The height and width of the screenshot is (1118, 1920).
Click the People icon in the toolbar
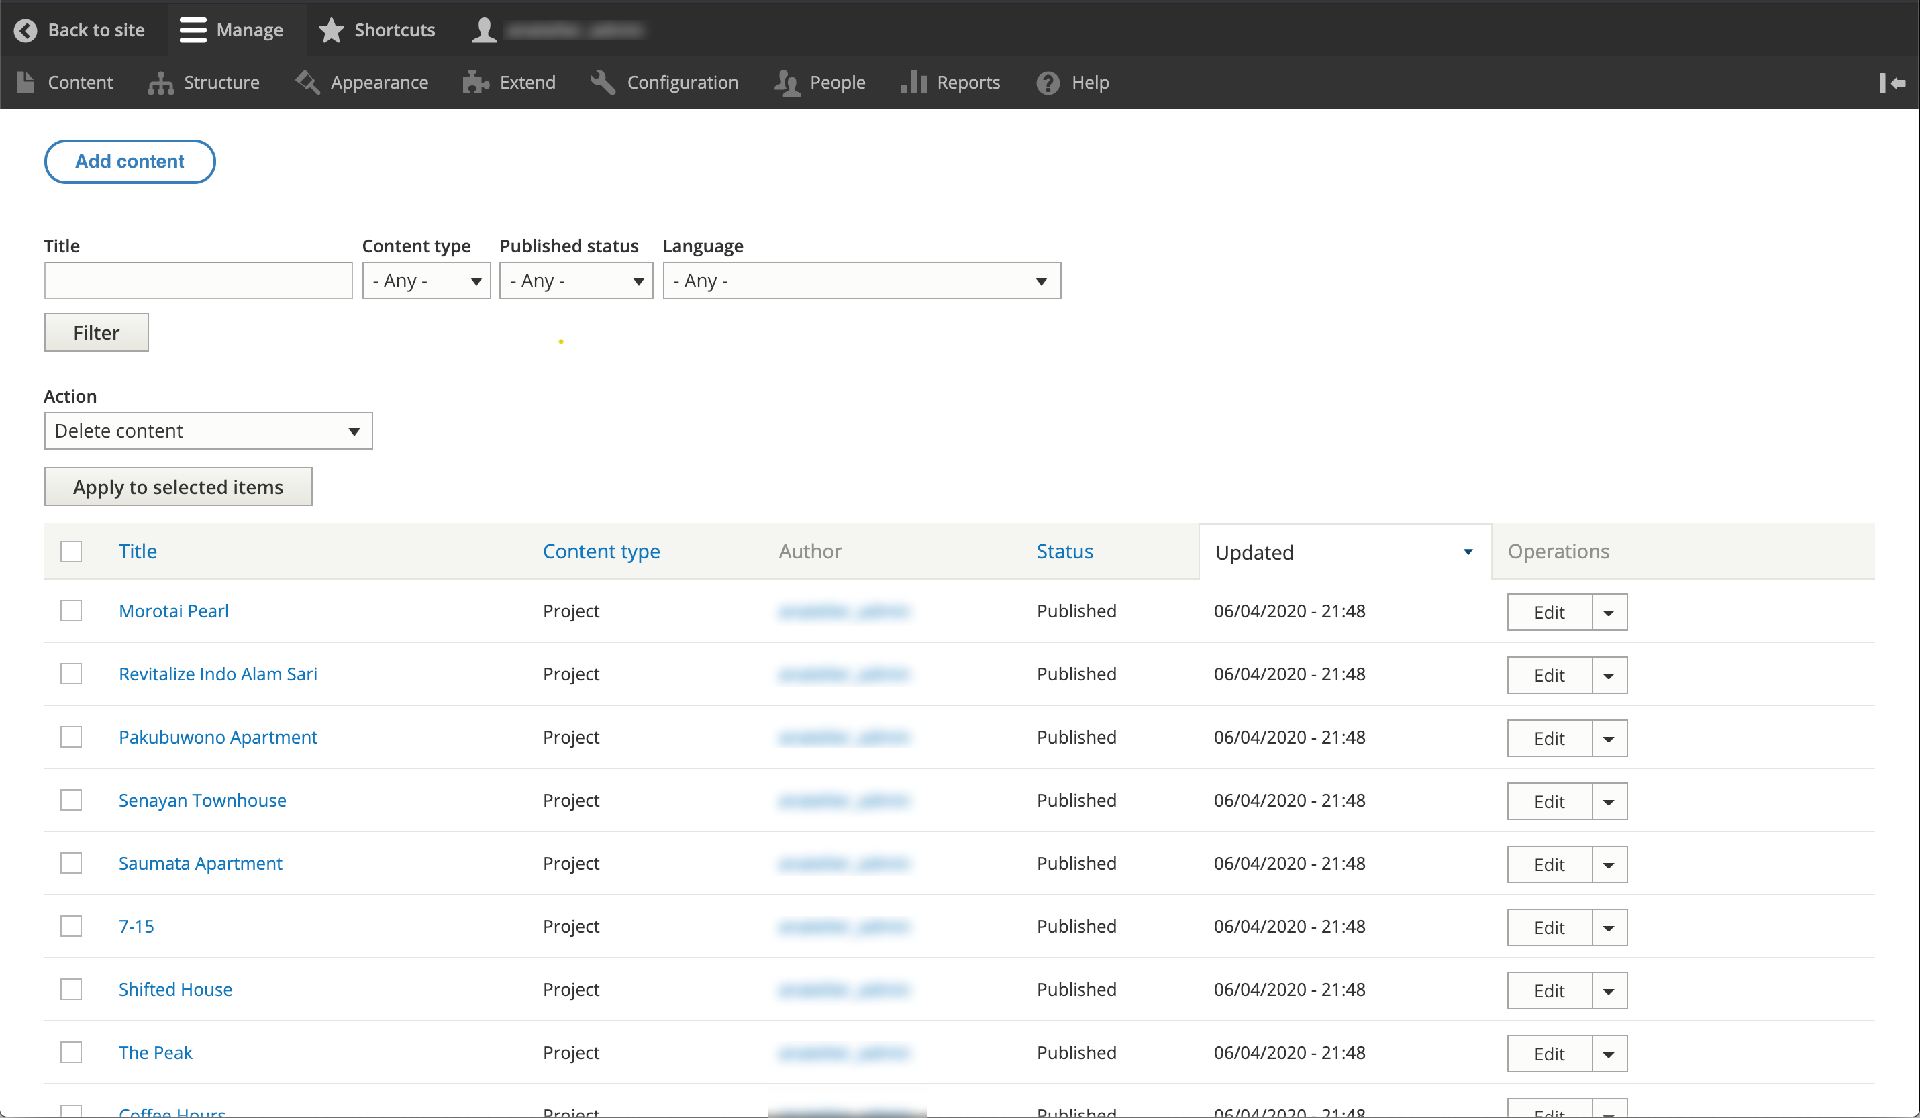pyautogui.click(x=786, y=83)
